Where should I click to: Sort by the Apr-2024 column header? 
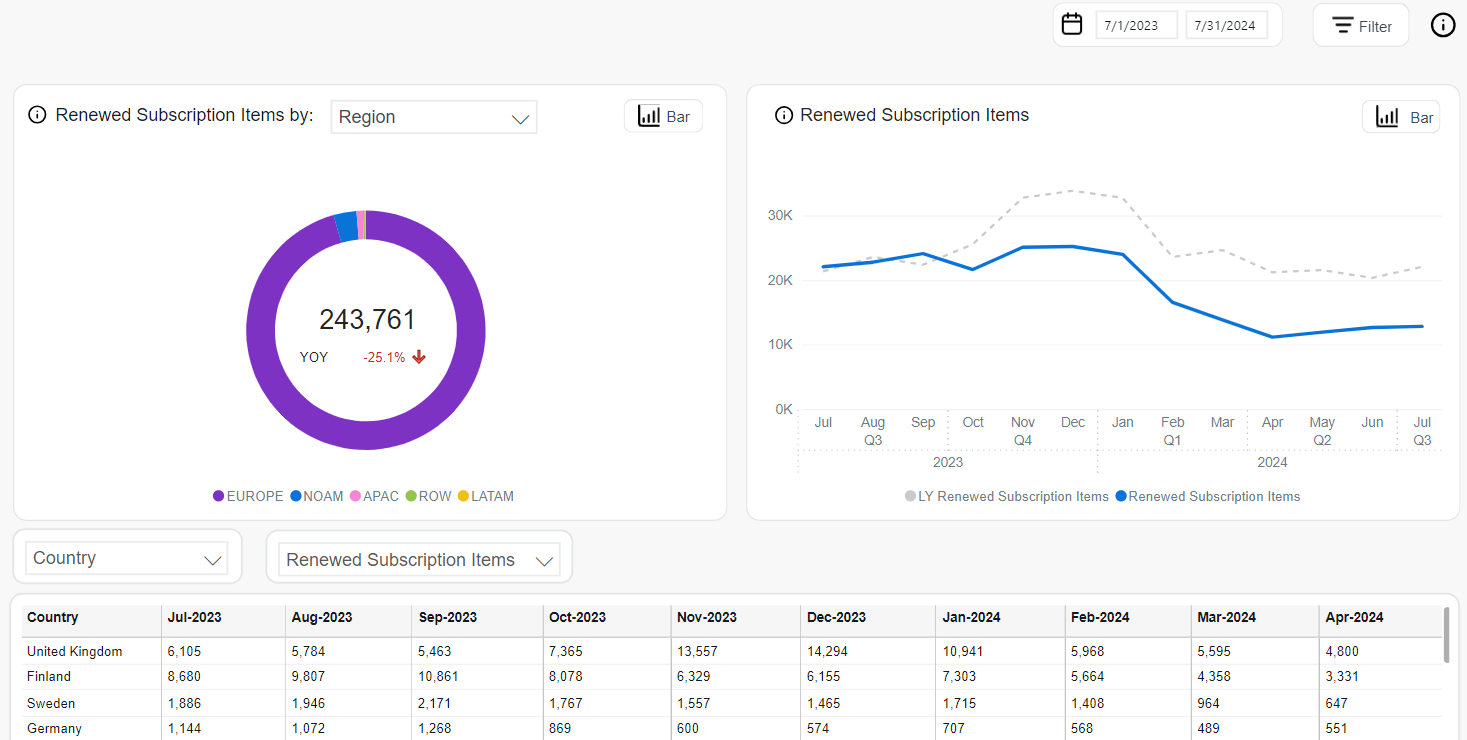1381,618
